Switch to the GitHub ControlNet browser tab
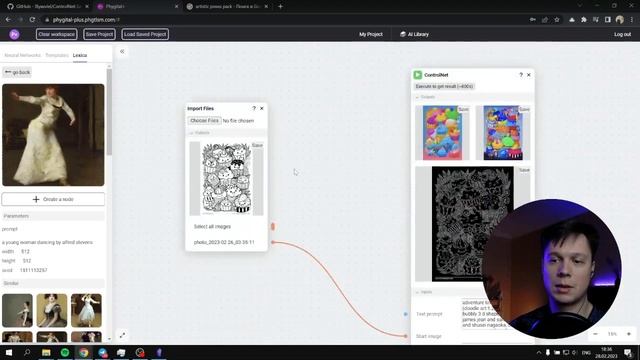Screen dimensions: 640x360 tap(47, 7)
